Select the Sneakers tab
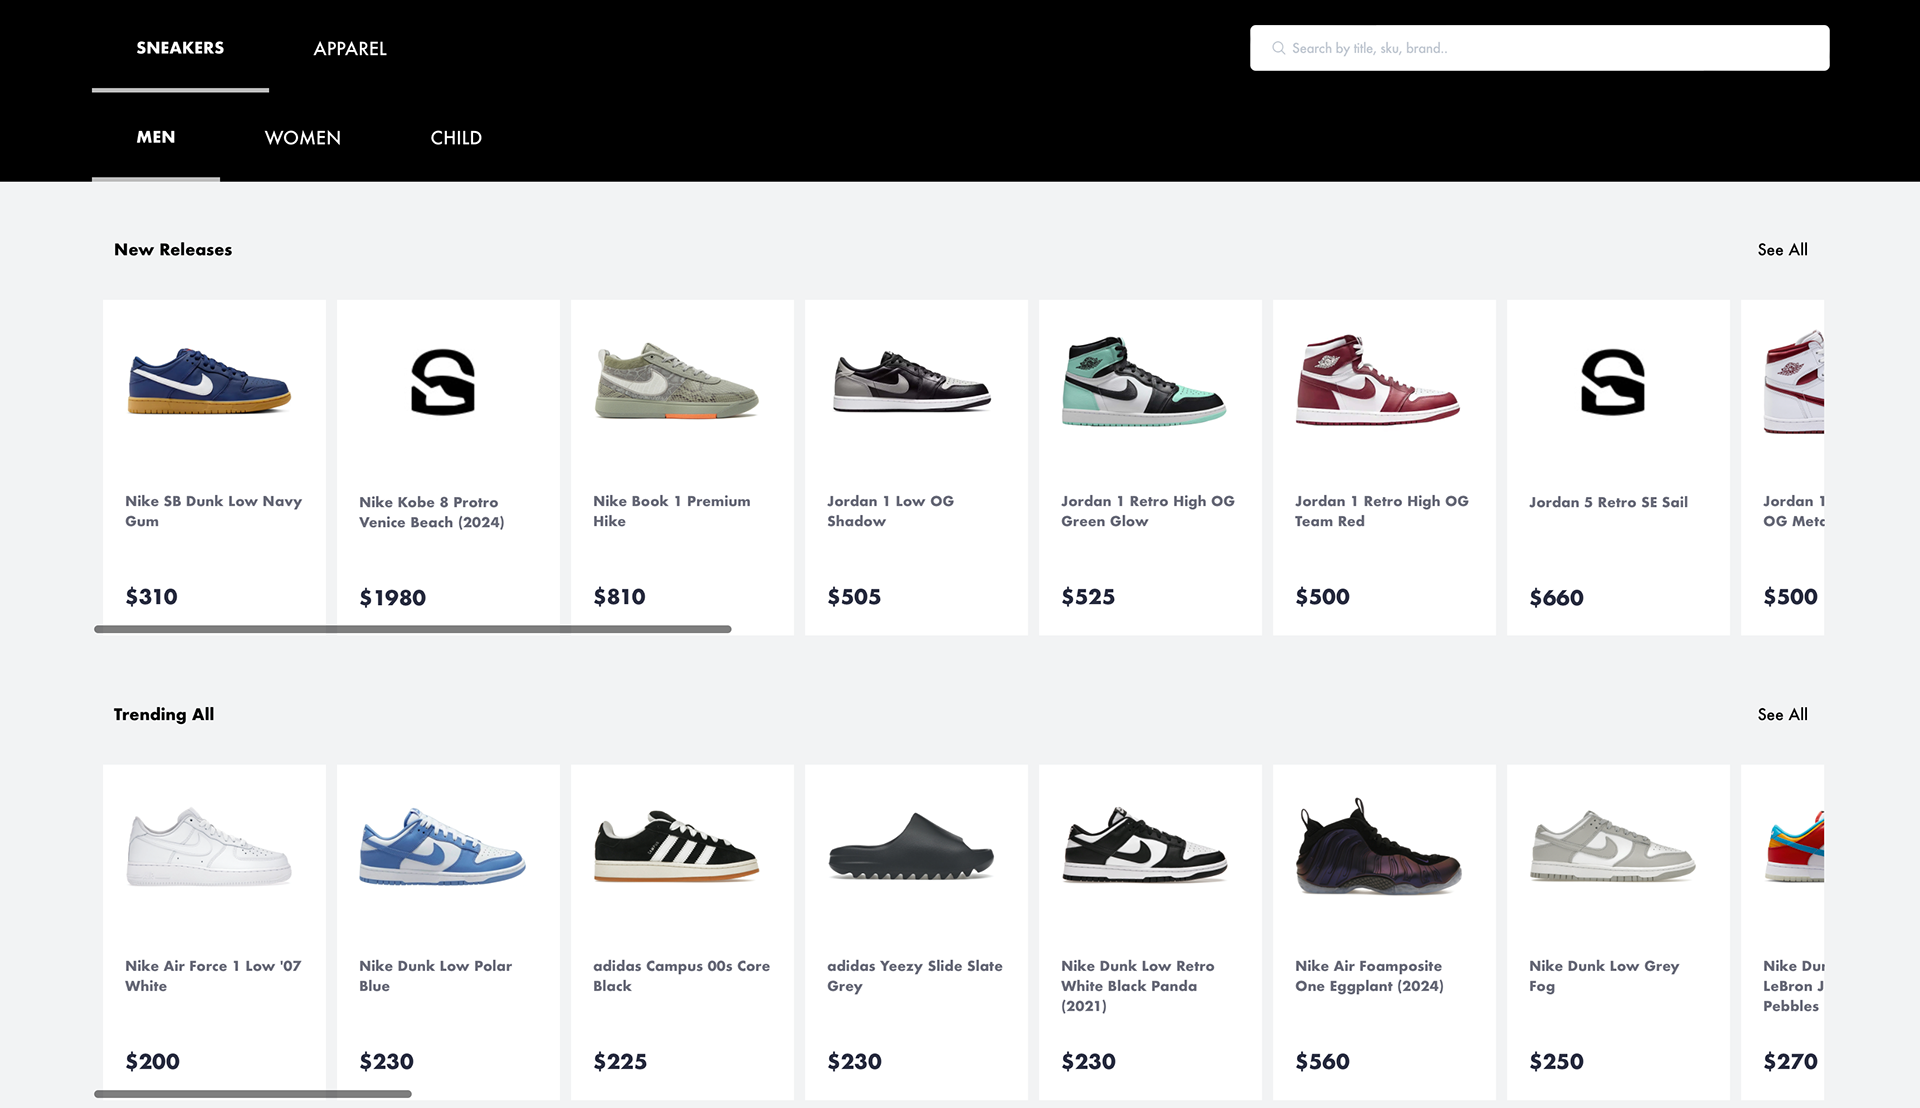1920x1108 pixels. click(180, 47)
